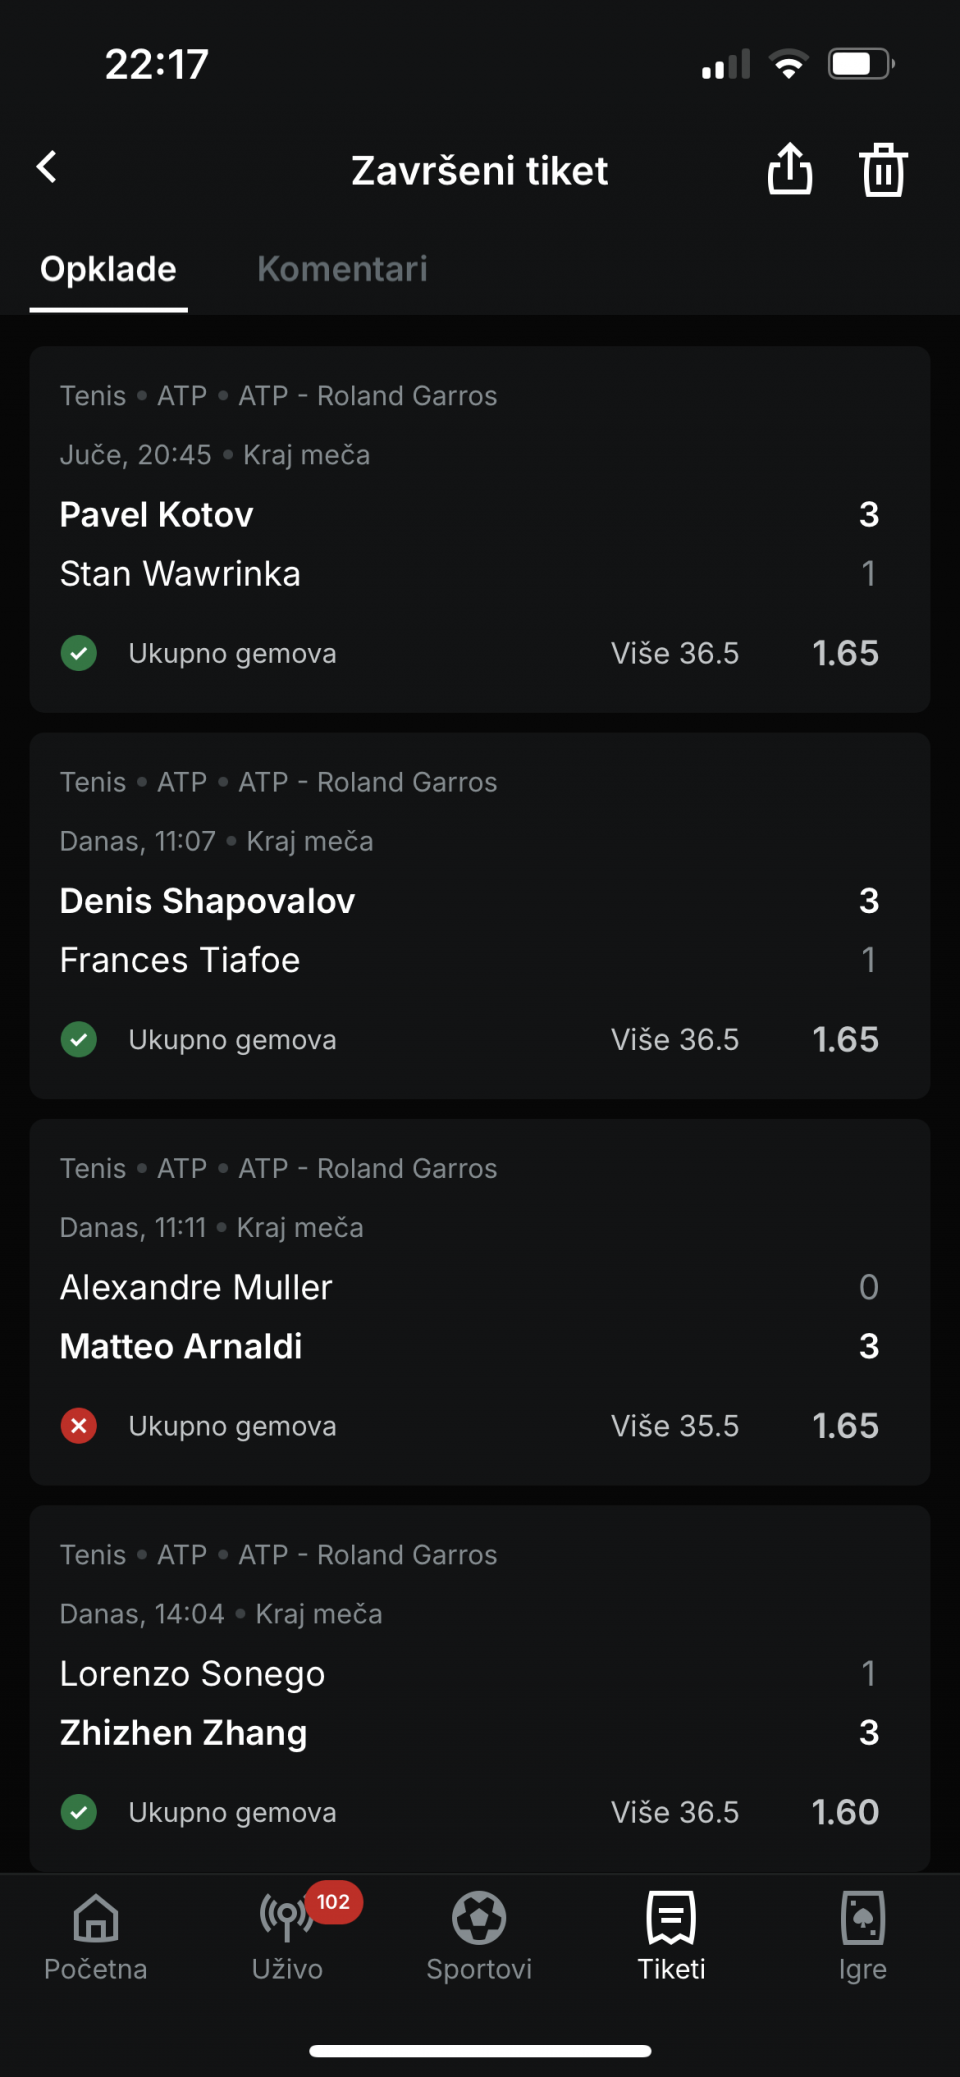Open Igre games section
Screen dimensions: 960x2077
pos(863,1937)
